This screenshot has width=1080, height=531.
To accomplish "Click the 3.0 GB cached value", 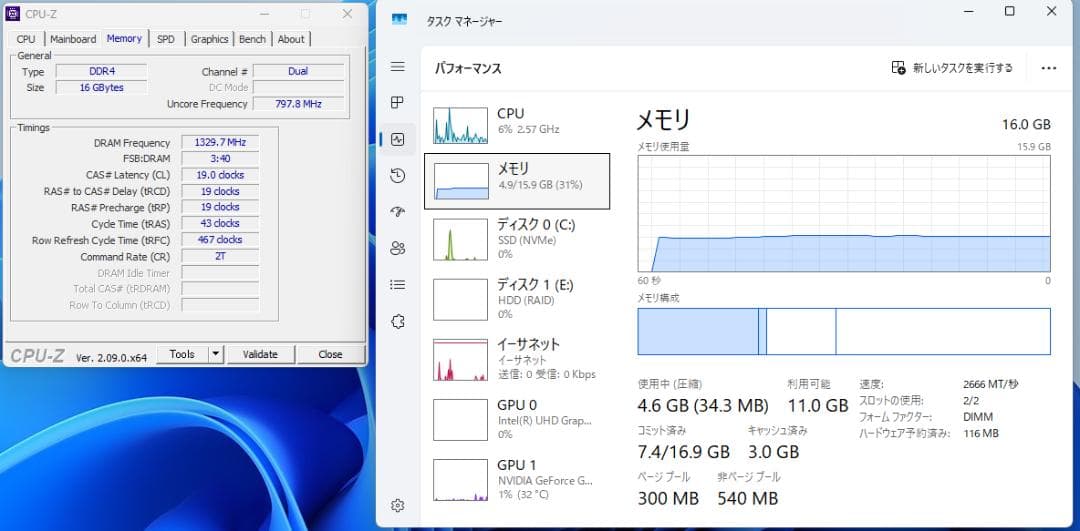I will pyautogui.click(x=773, y=452).
